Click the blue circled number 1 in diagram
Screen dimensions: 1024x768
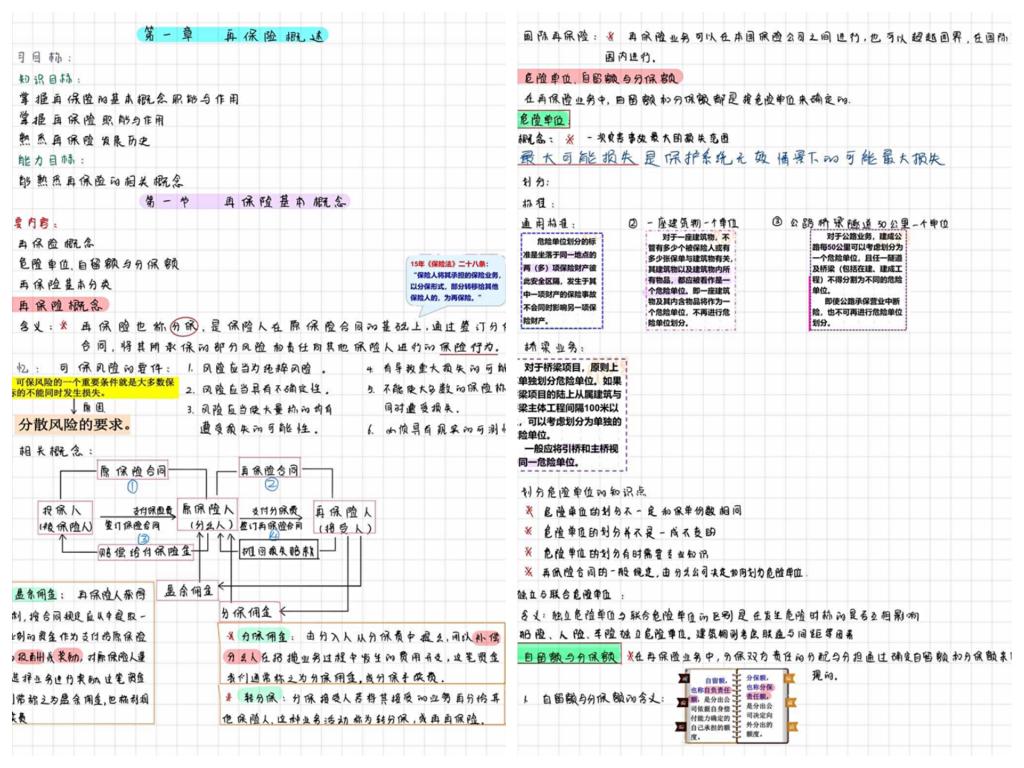(132, 487)
